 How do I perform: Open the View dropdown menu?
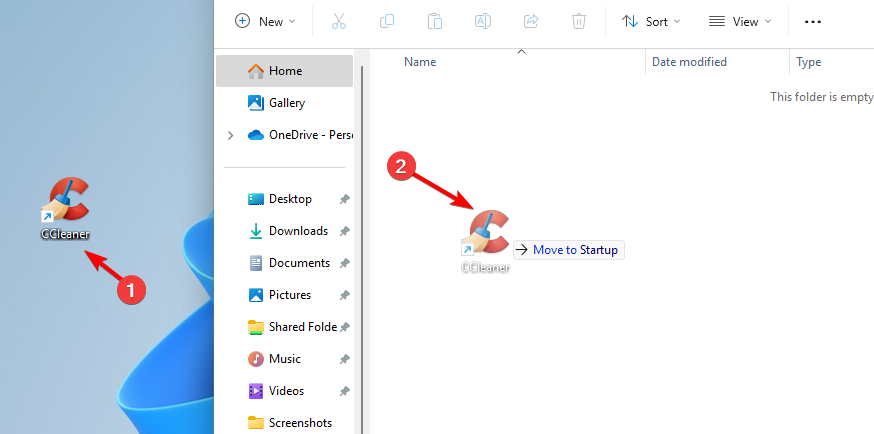coord(740,22)
